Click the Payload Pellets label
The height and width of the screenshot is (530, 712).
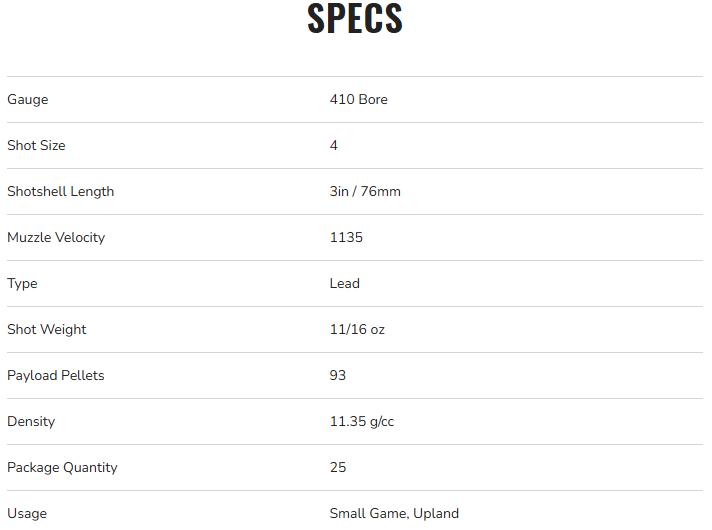tap(56, 376)
